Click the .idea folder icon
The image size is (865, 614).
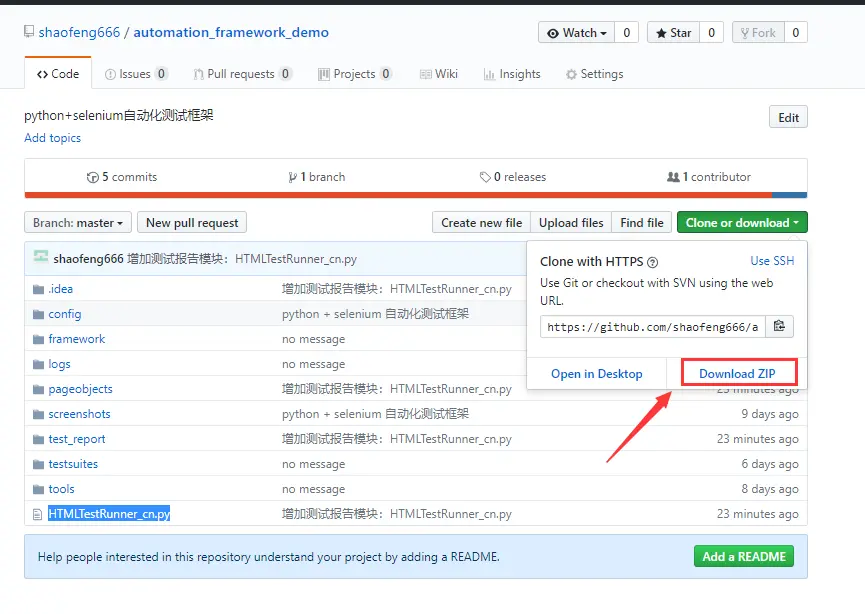coord(38,289)
